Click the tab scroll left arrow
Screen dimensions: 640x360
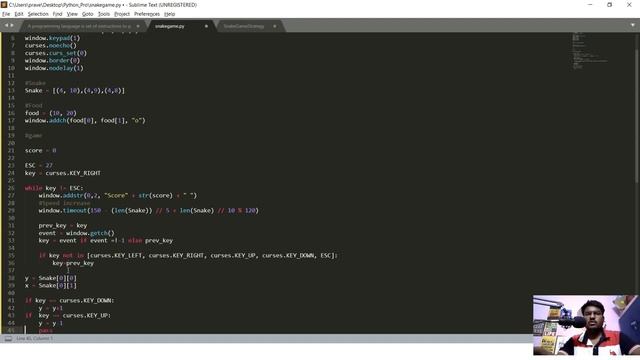tap(6, 25)
